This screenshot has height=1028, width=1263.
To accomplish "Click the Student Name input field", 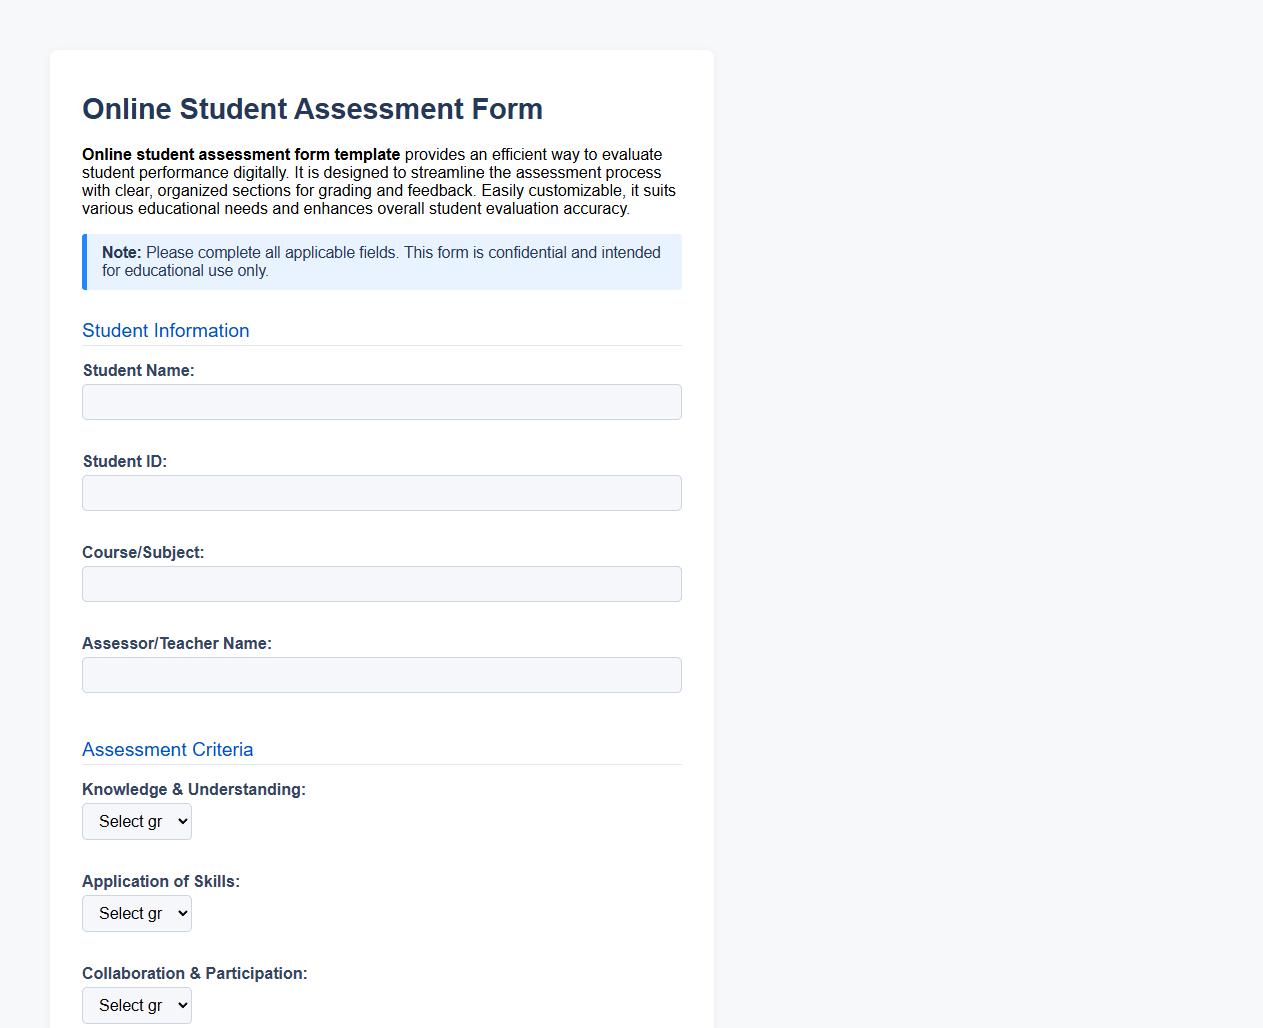I will (381, 402).
